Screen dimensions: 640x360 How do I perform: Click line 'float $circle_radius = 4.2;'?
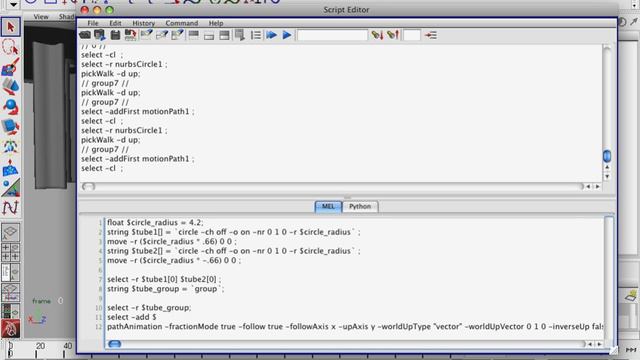click(x=155, y=223)
